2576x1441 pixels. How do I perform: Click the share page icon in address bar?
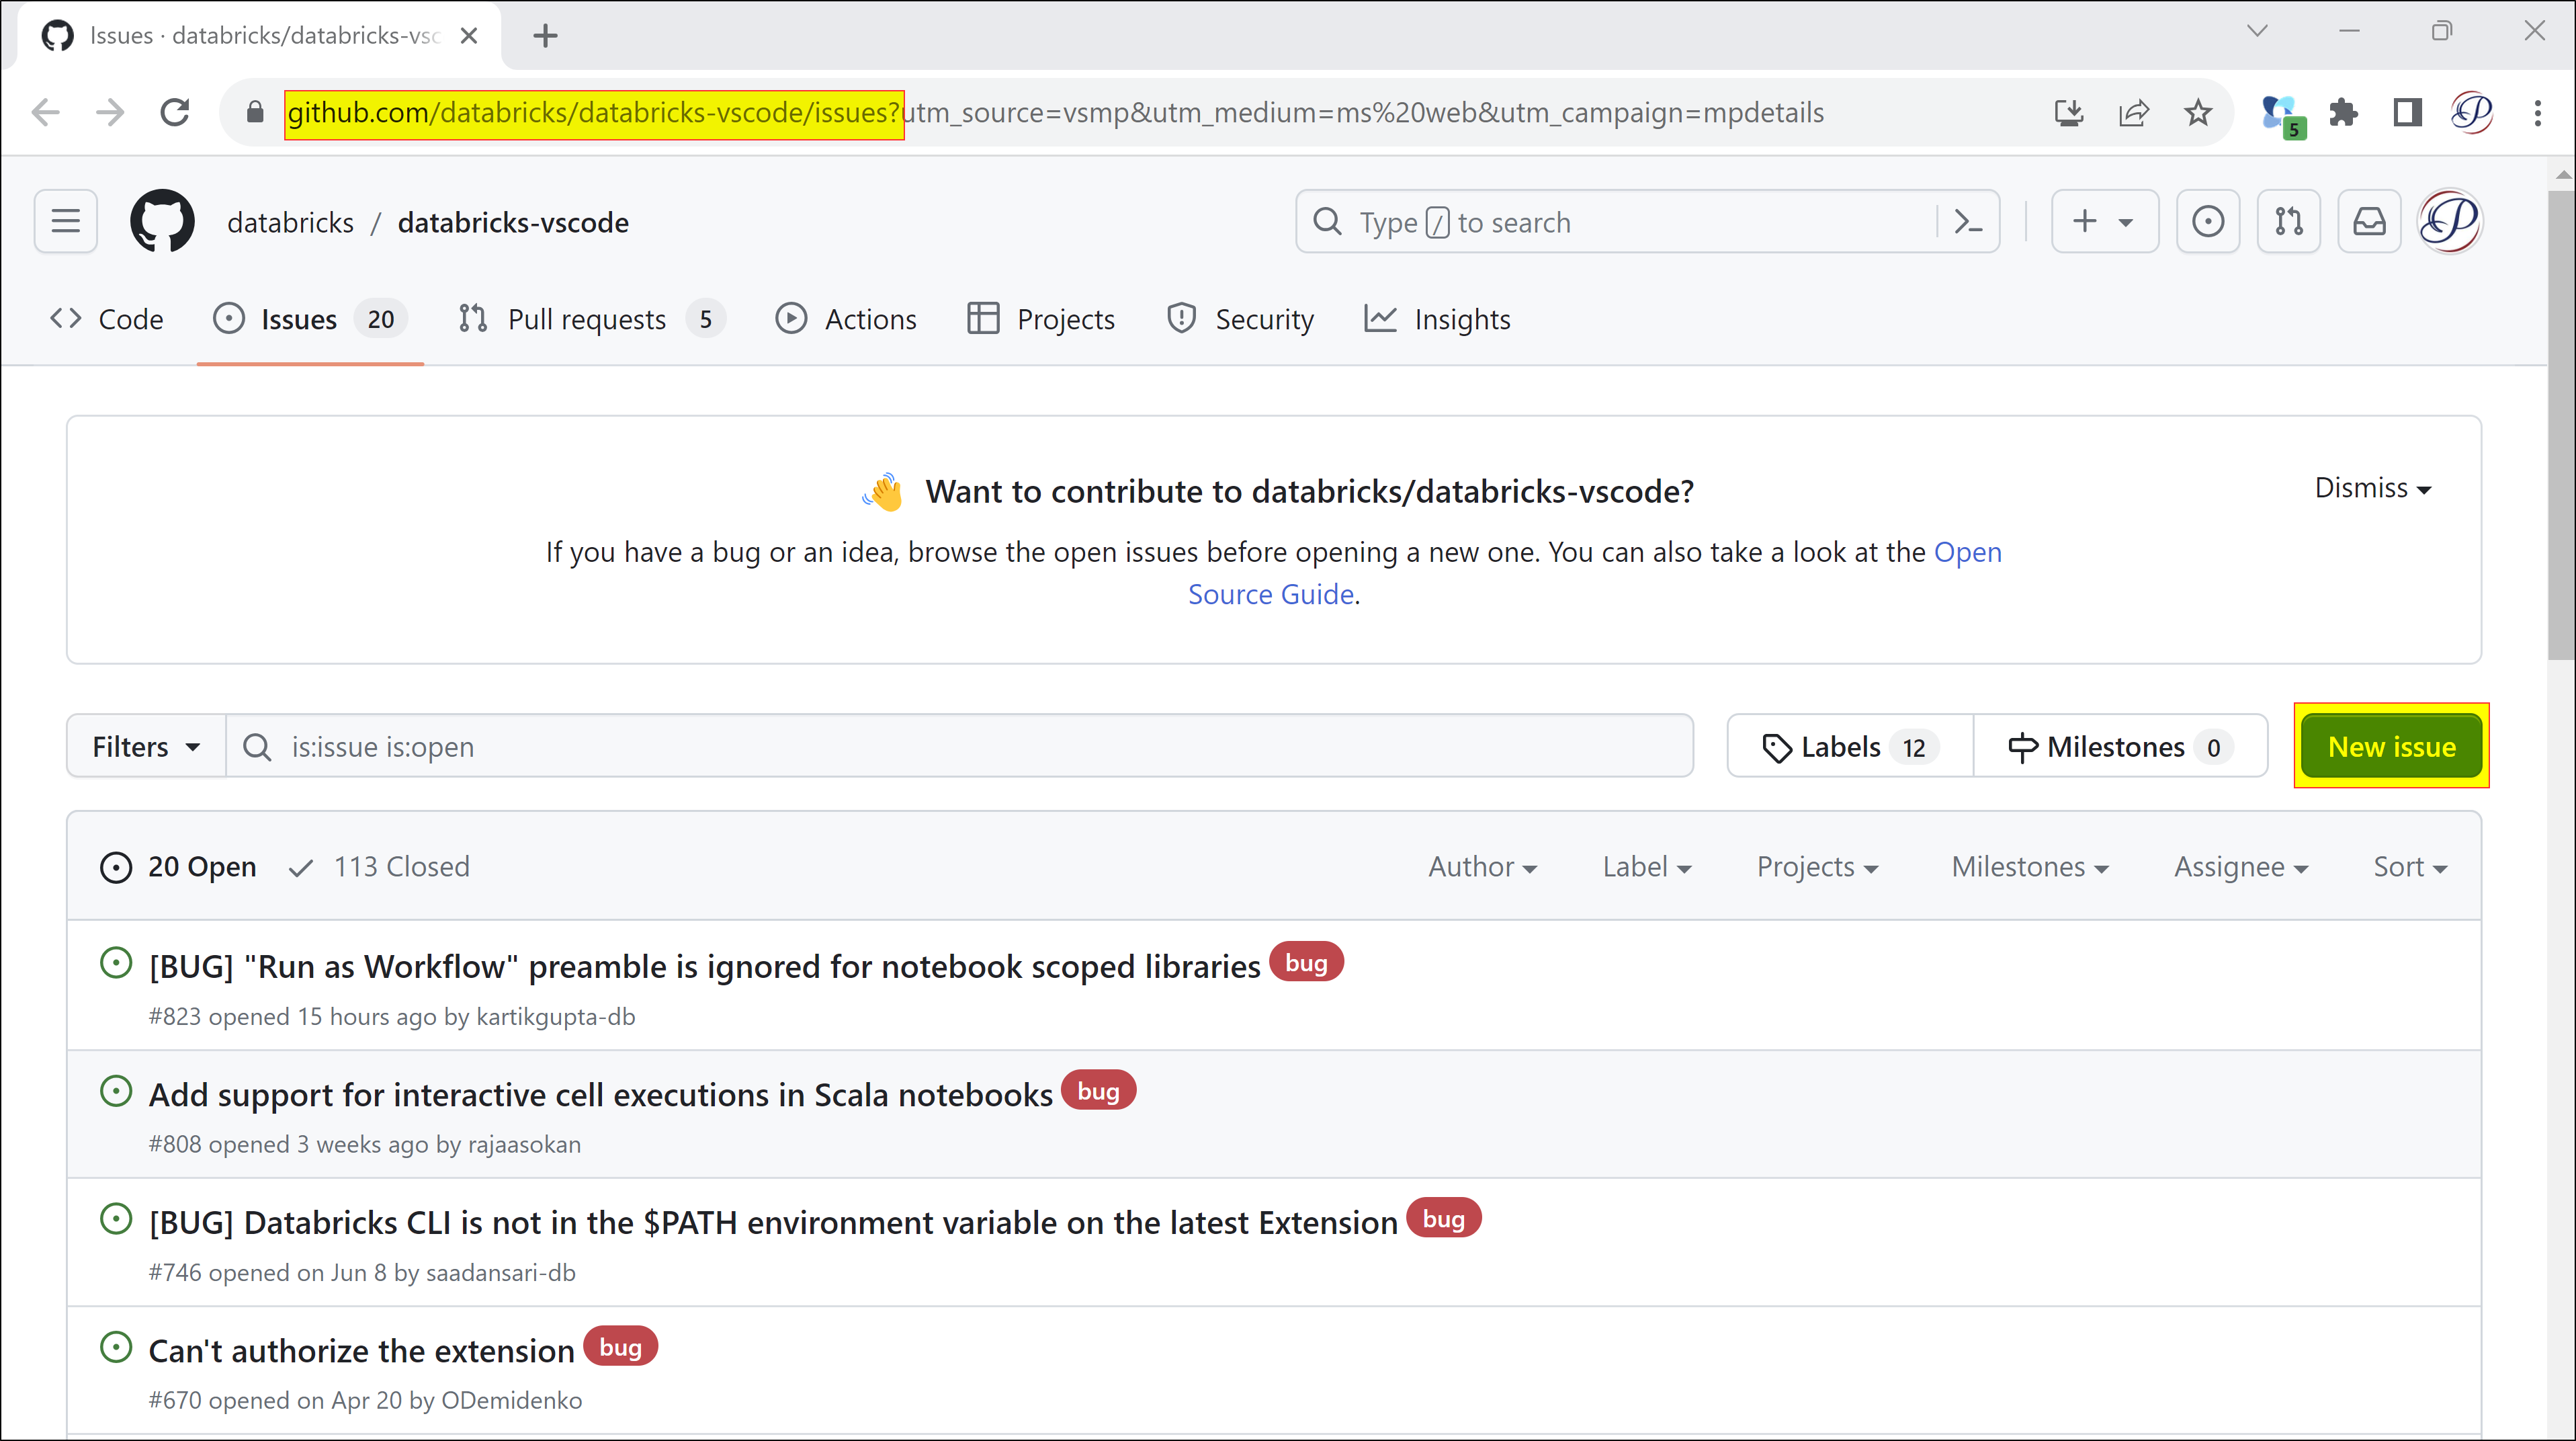[x=2133, y=112]
